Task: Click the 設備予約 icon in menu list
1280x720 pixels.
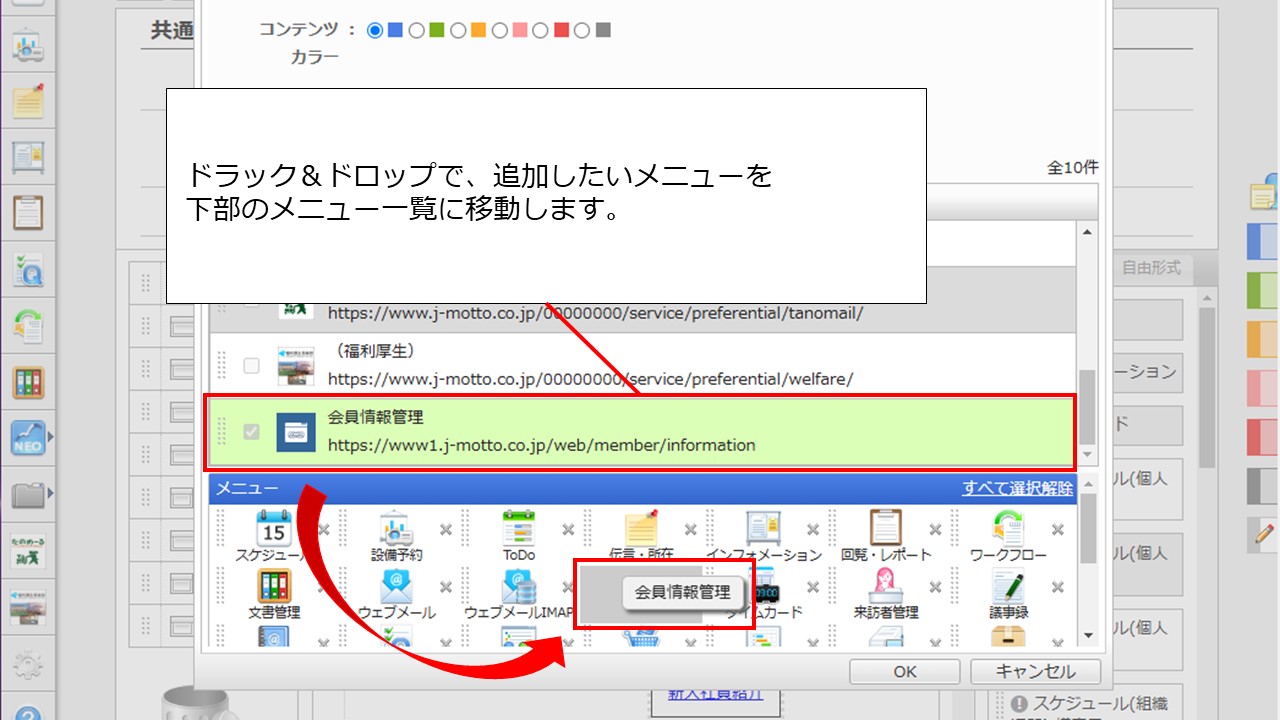Action: point(396,527)
